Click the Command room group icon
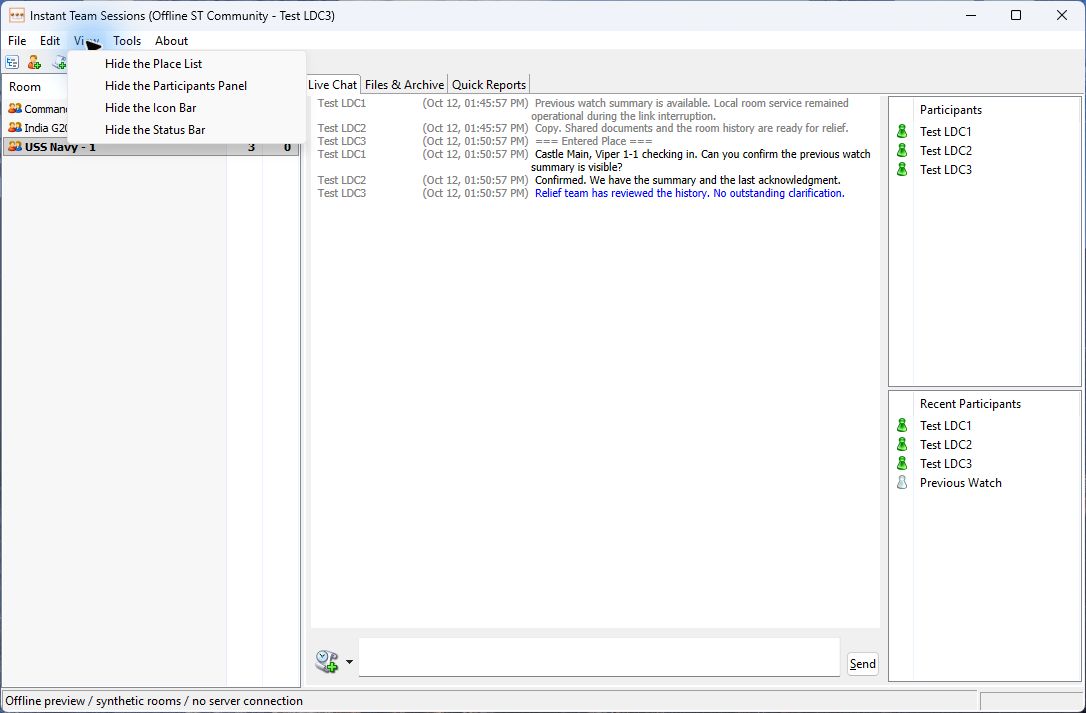 pyautogui.click(x=15, y=108)
